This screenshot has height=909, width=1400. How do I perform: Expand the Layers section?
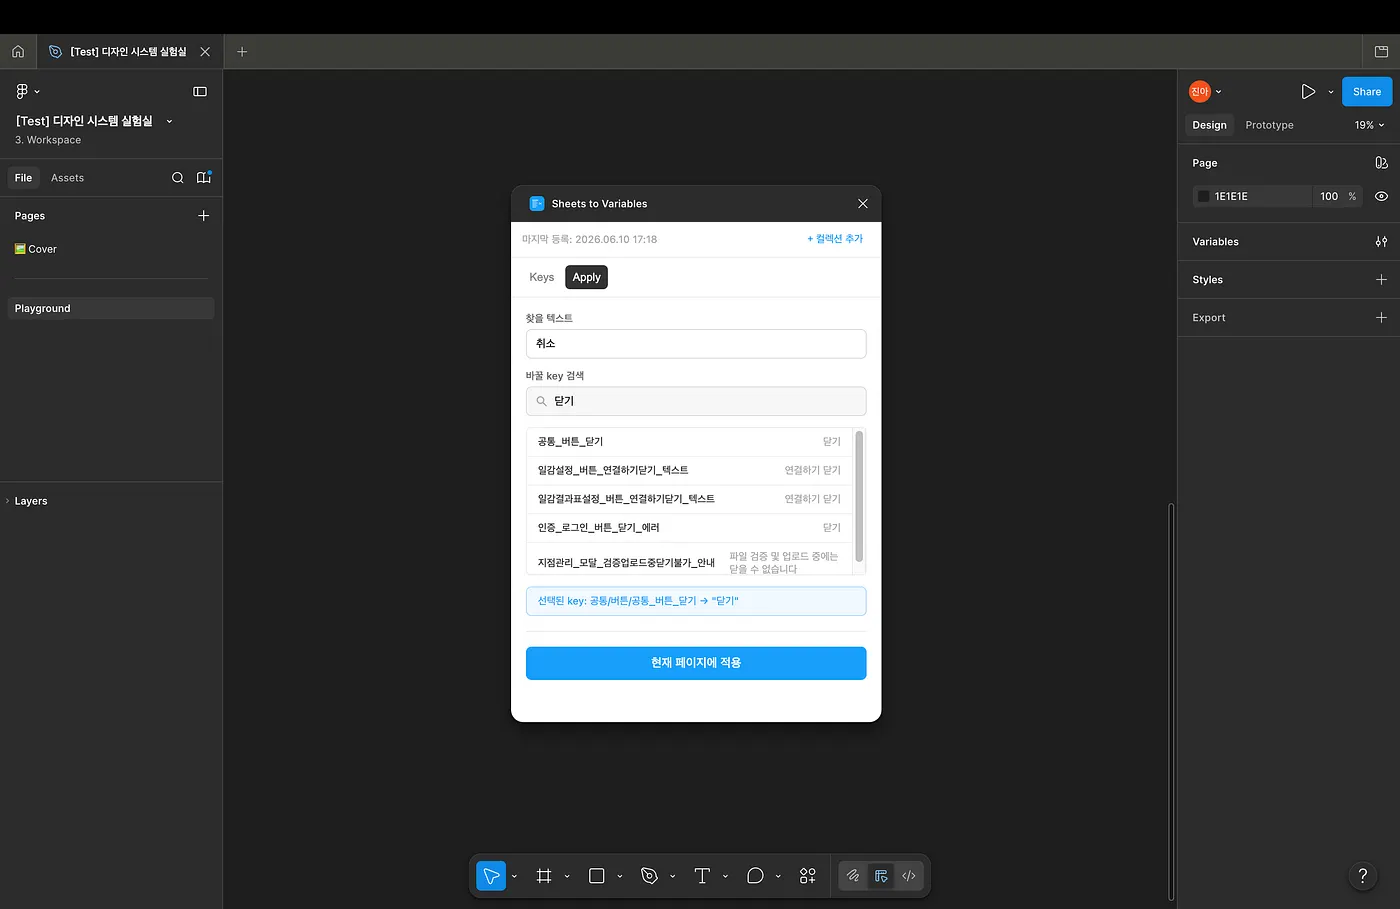pos(30,501)
